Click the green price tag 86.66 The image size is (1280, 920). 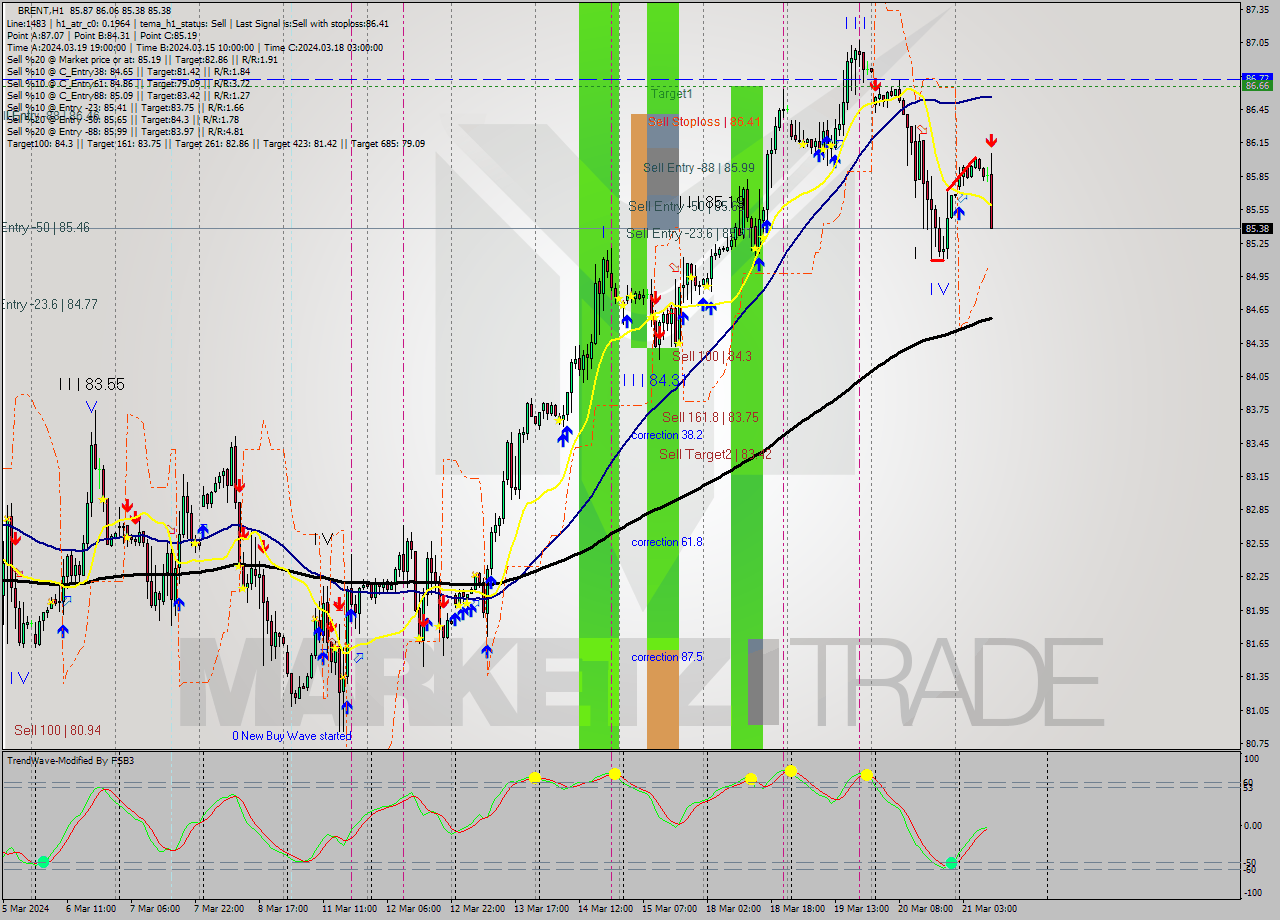[x=1257, y=86]
